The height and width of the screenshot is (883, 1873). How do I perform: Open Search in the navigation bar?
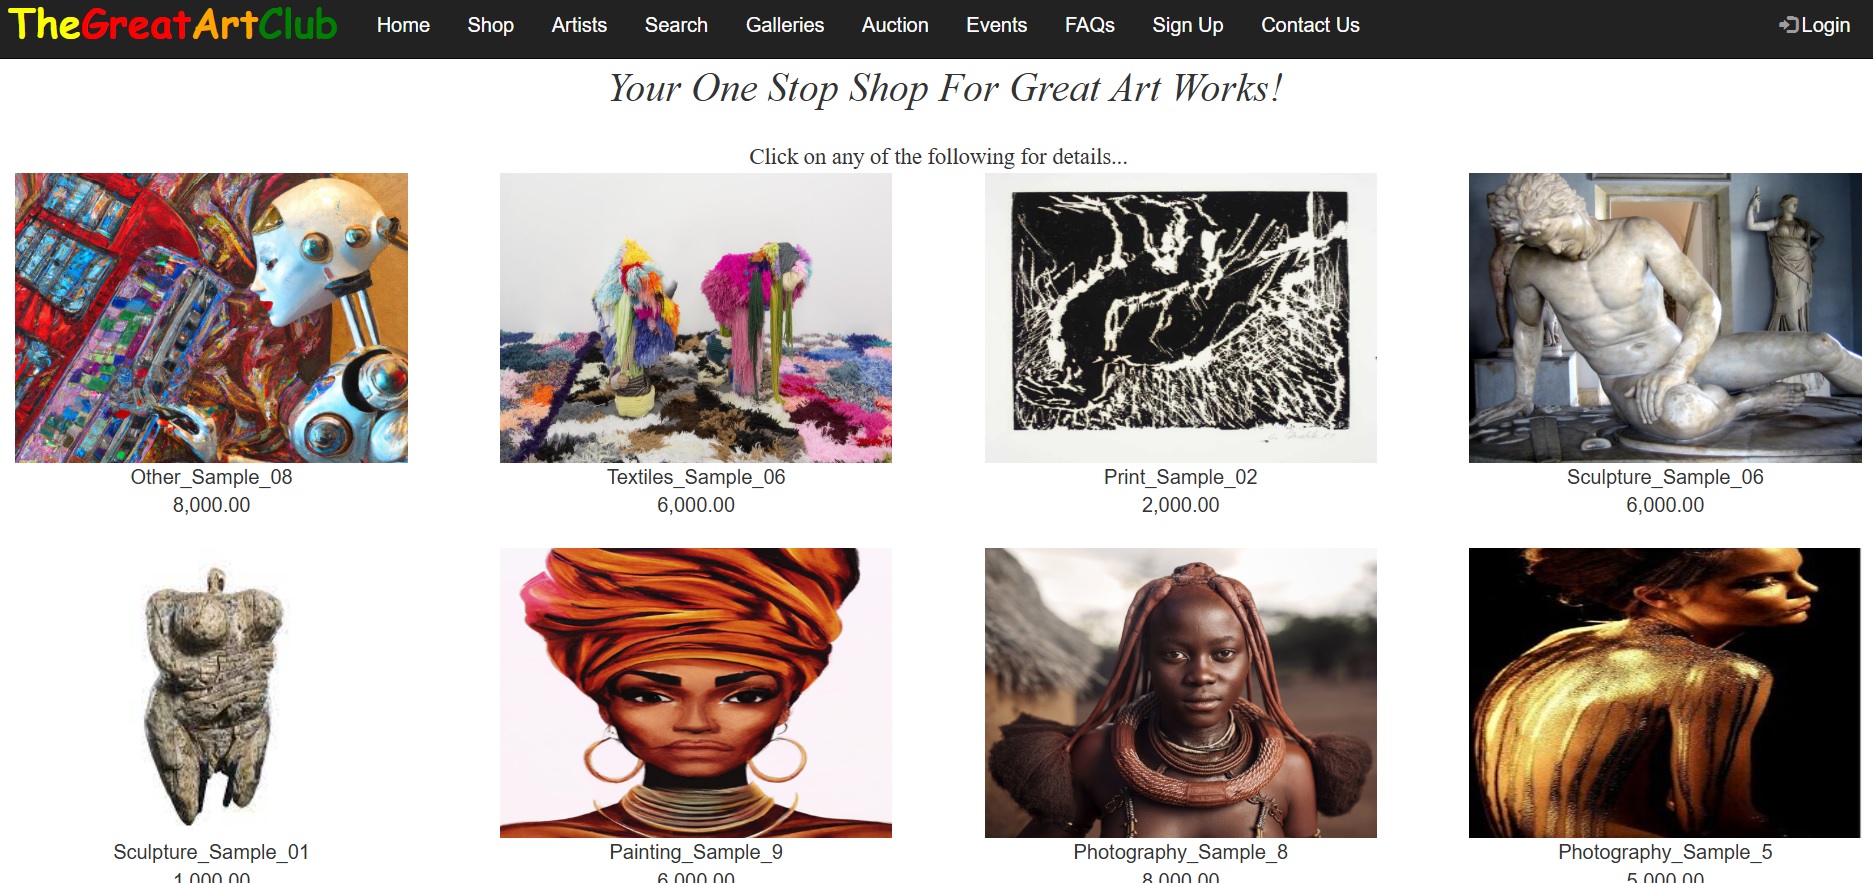coord(676,25)
